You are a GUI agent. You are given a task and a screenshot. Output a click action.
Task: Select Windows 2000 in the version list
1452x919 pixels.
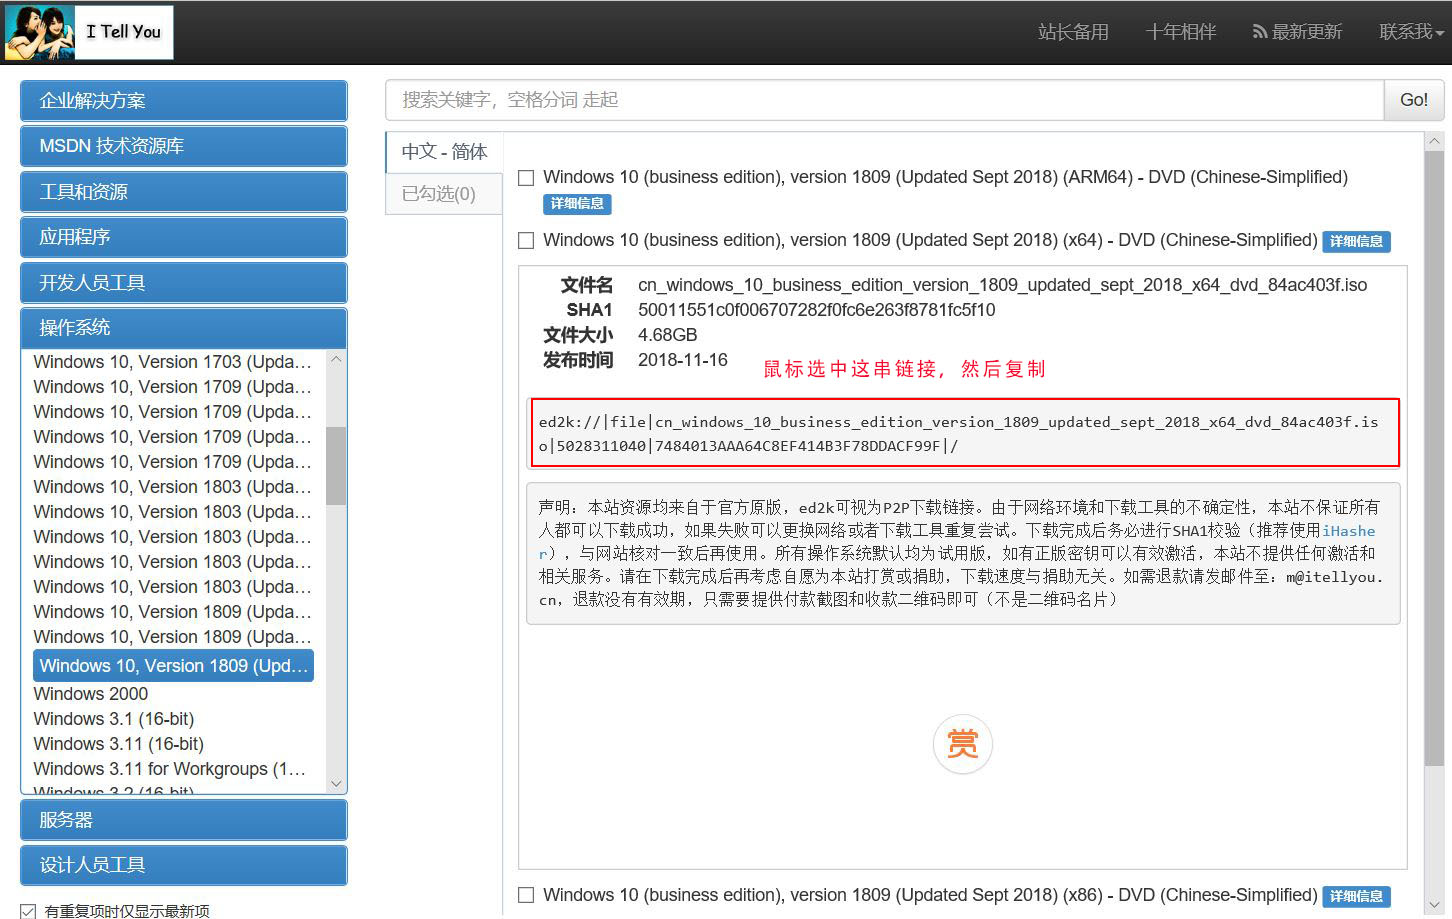point(90,693)
